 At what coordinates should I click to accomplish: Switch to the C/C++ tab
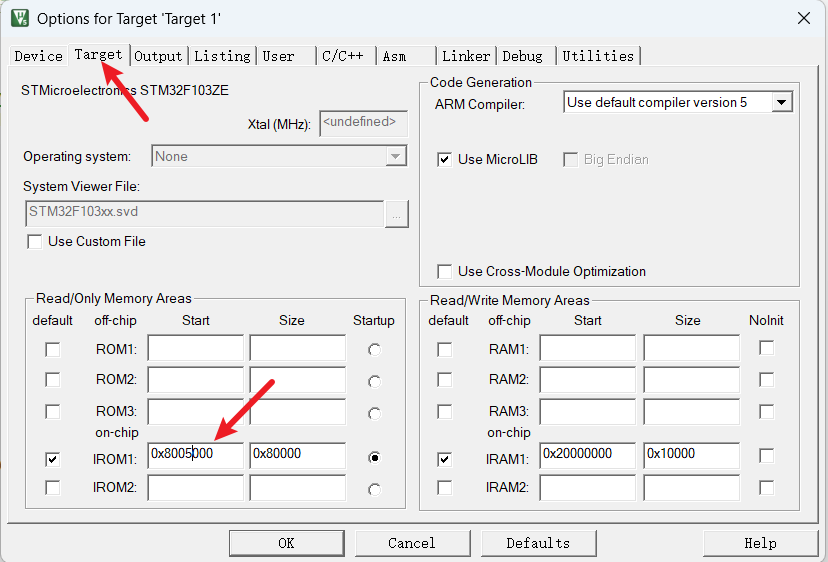343,56
